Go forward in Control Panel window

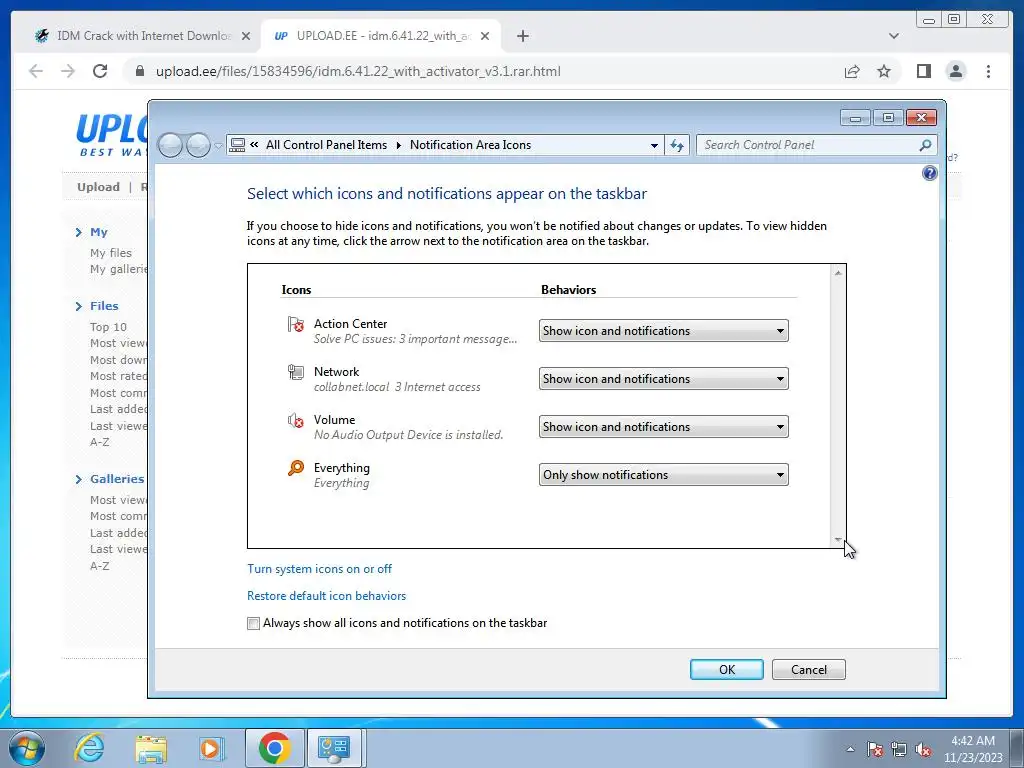(198, 145)
